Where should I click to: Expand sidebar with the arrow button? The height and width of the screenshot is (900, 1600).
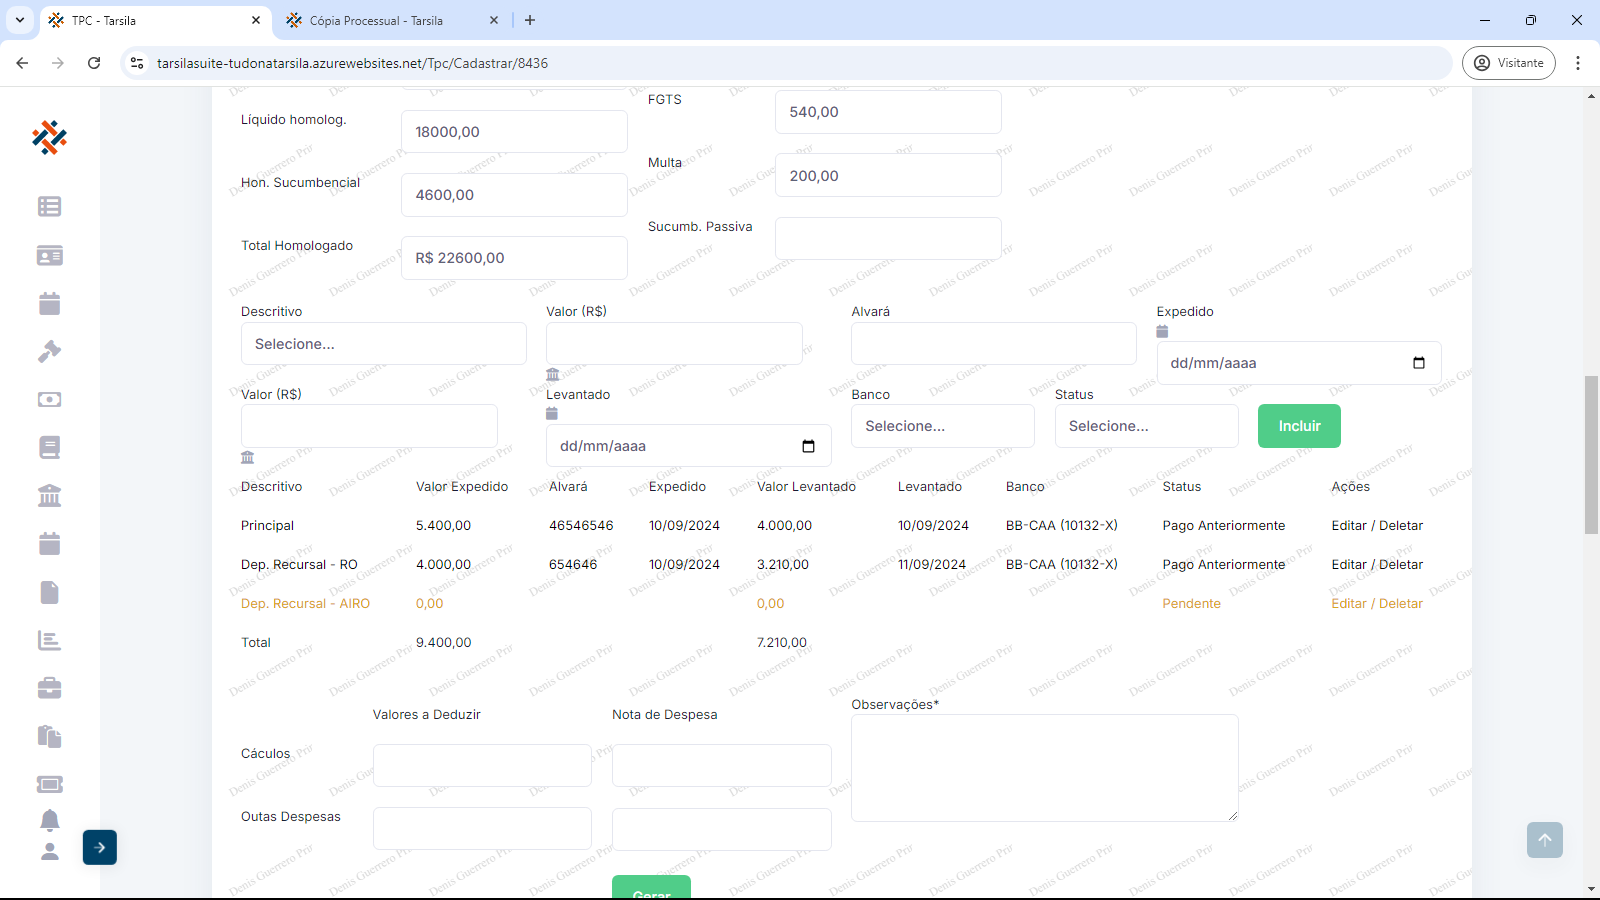[x=100, y=847]
